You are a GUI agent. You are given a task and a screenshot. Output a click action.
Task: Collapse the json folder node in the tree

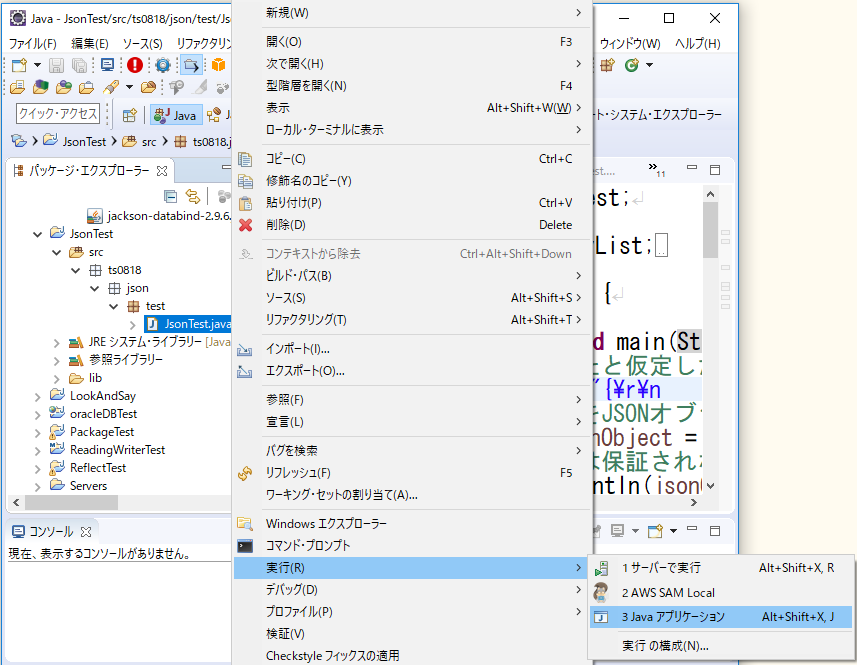pos(92,290)
